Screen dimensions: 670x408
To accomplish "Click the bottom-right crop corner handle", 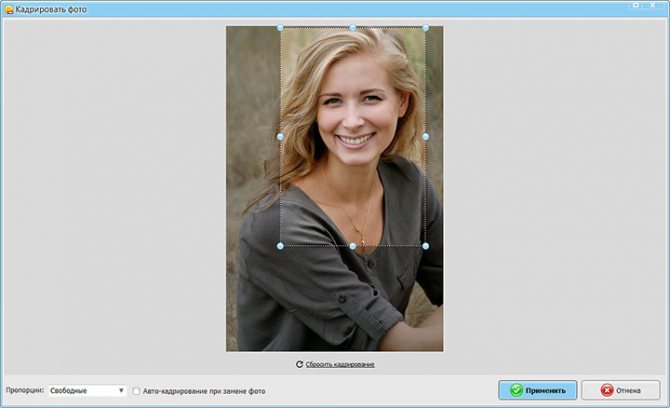I will (425, 245).
